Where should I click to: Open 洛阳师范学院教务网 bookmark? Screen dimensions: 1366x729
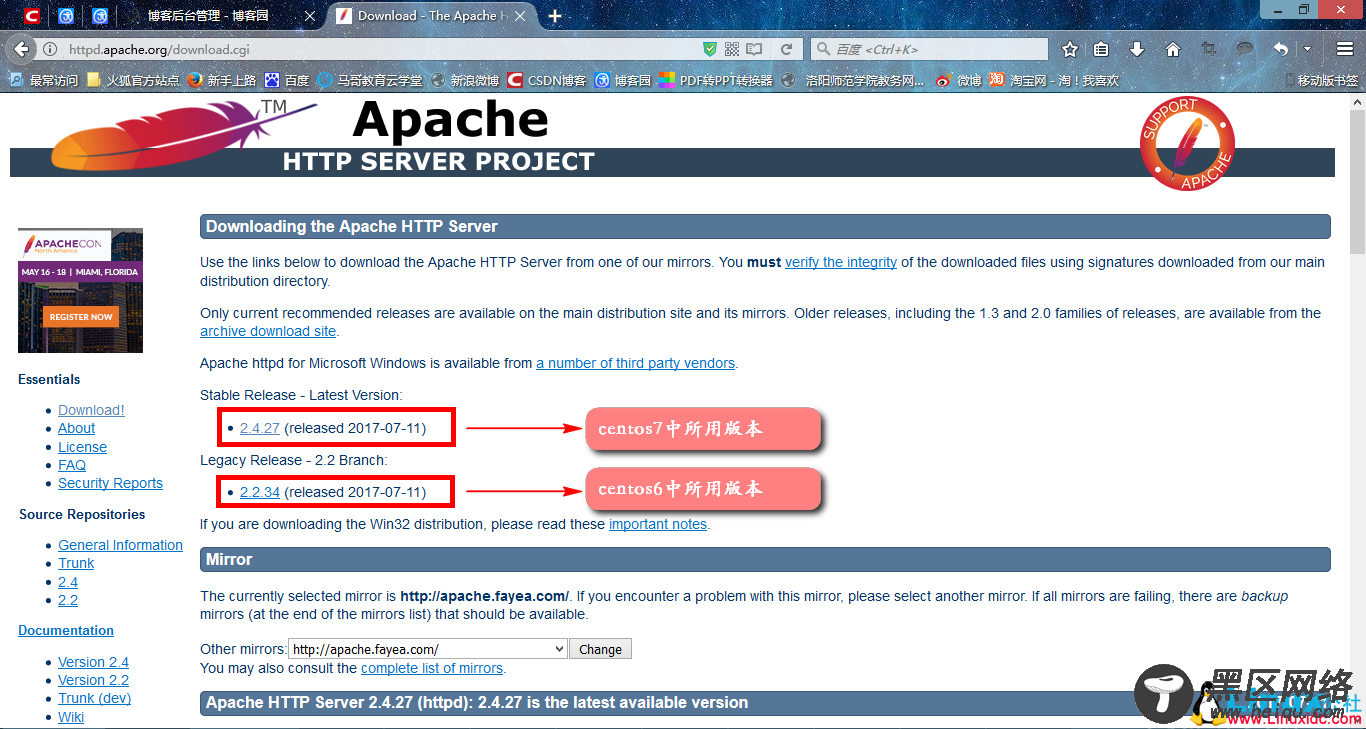[x=853, y=80]
